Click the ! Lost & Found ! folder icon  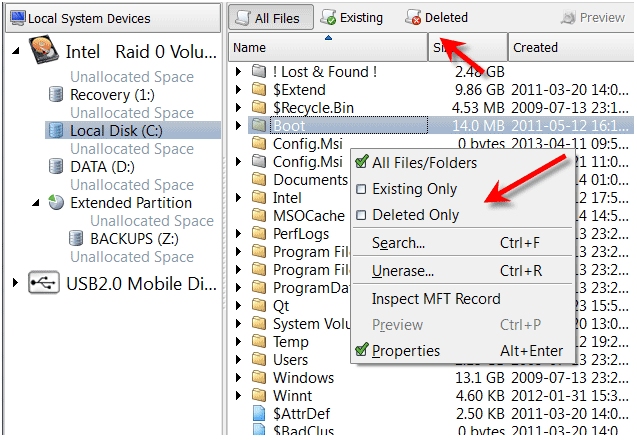coord(259,71)
